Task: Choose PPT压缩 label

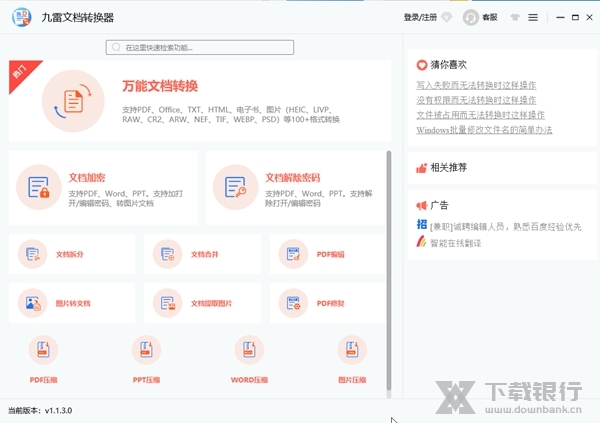Action: click(146, 380)
